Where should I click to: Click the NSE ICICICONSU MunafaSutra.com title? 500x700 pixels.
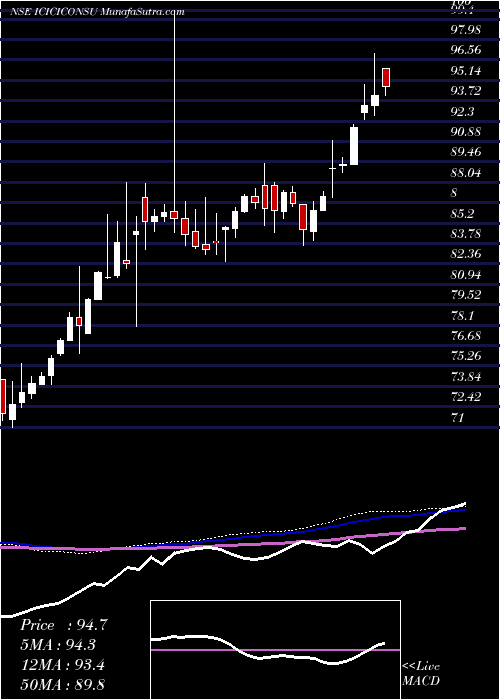(x=97, y=12)
